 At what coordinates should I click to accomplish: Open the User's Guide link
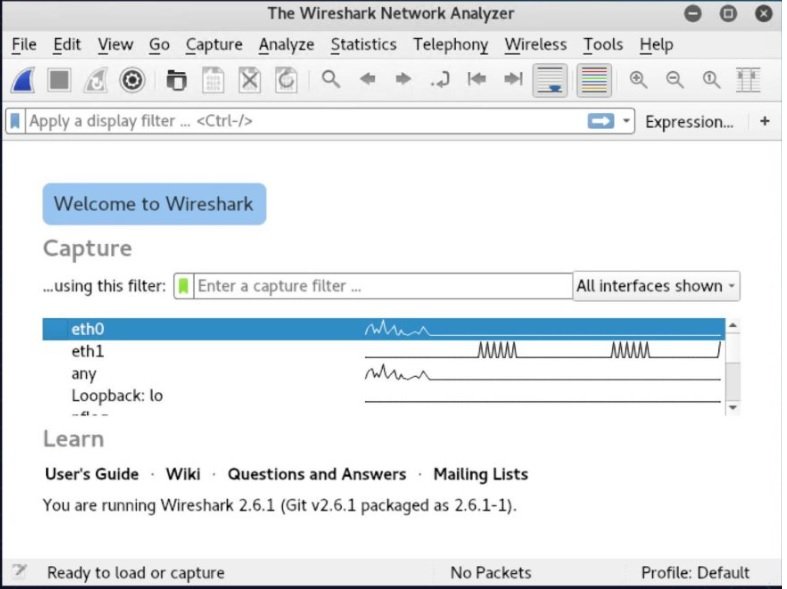click(92, 474)
